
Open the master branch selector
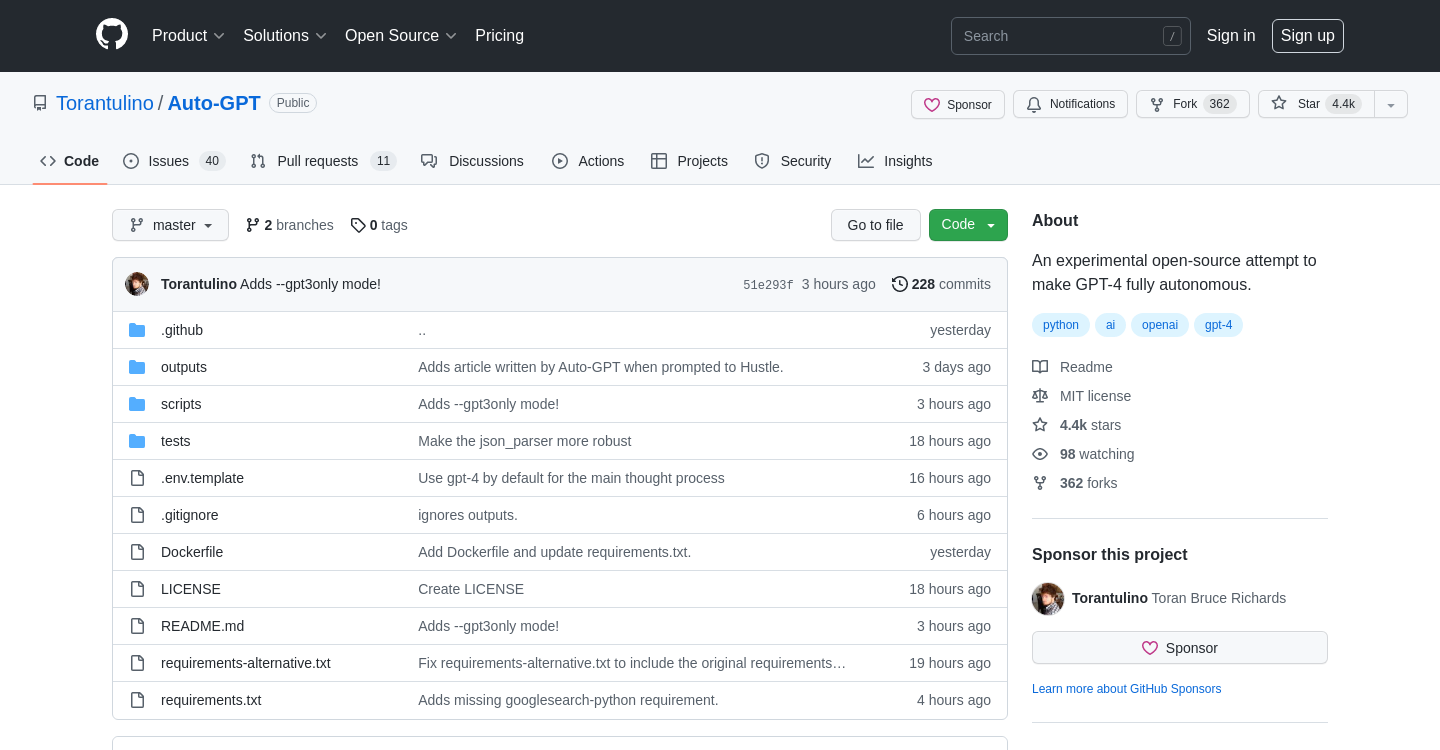170,225
